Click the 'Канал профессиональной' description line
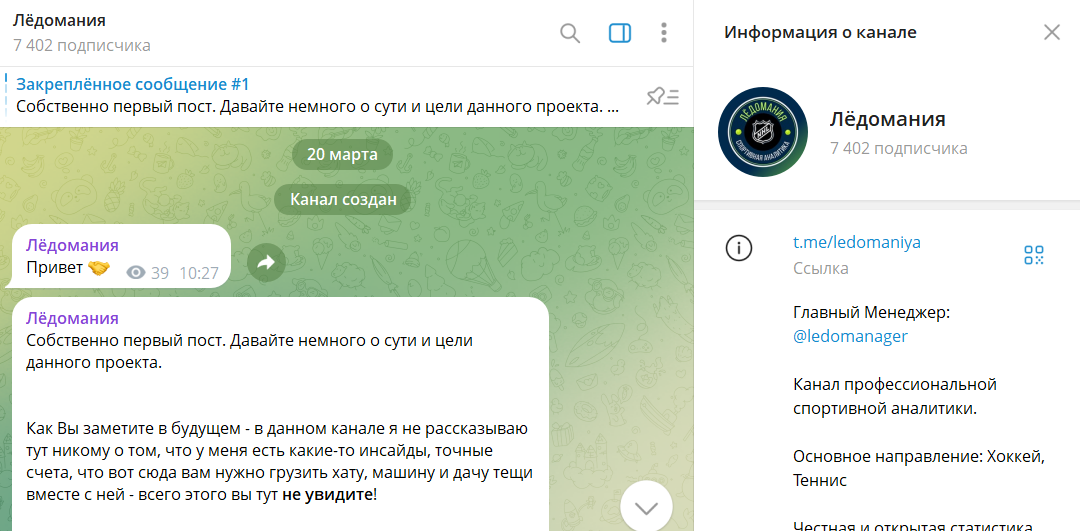The width and height of the screenshot is (1080, 531). [x=895, y=384]
